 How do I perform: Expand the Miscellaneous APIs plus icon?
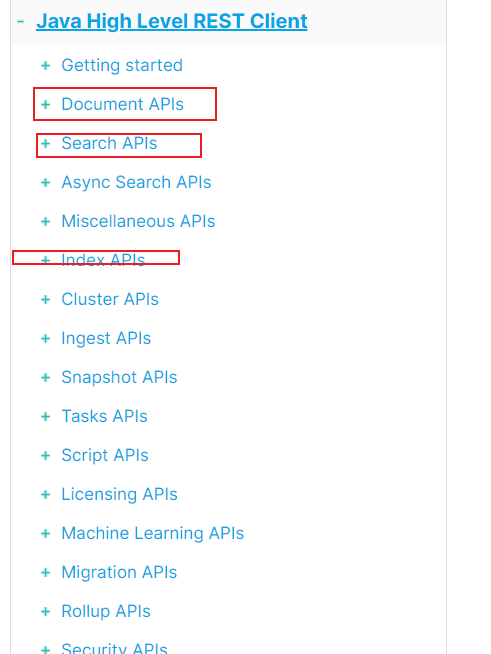[x=45, y=221]
